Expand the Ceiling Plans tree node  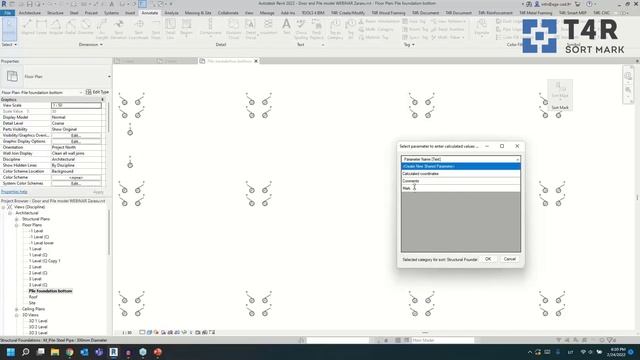[x=17, y=309]
